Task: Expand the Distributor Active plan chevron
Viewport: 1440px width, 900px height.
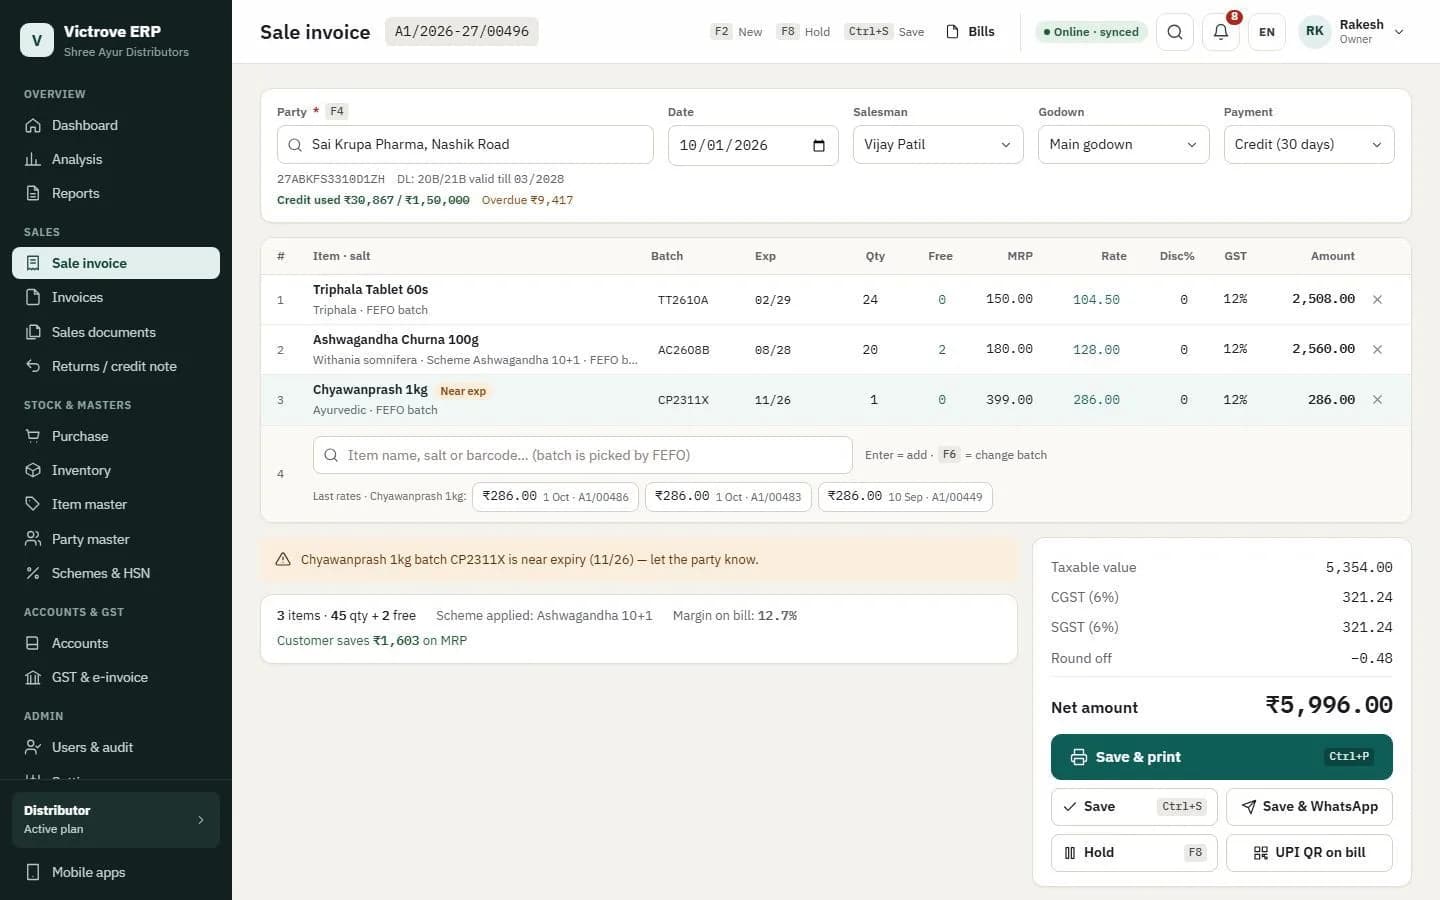Action: click(200, 820)
